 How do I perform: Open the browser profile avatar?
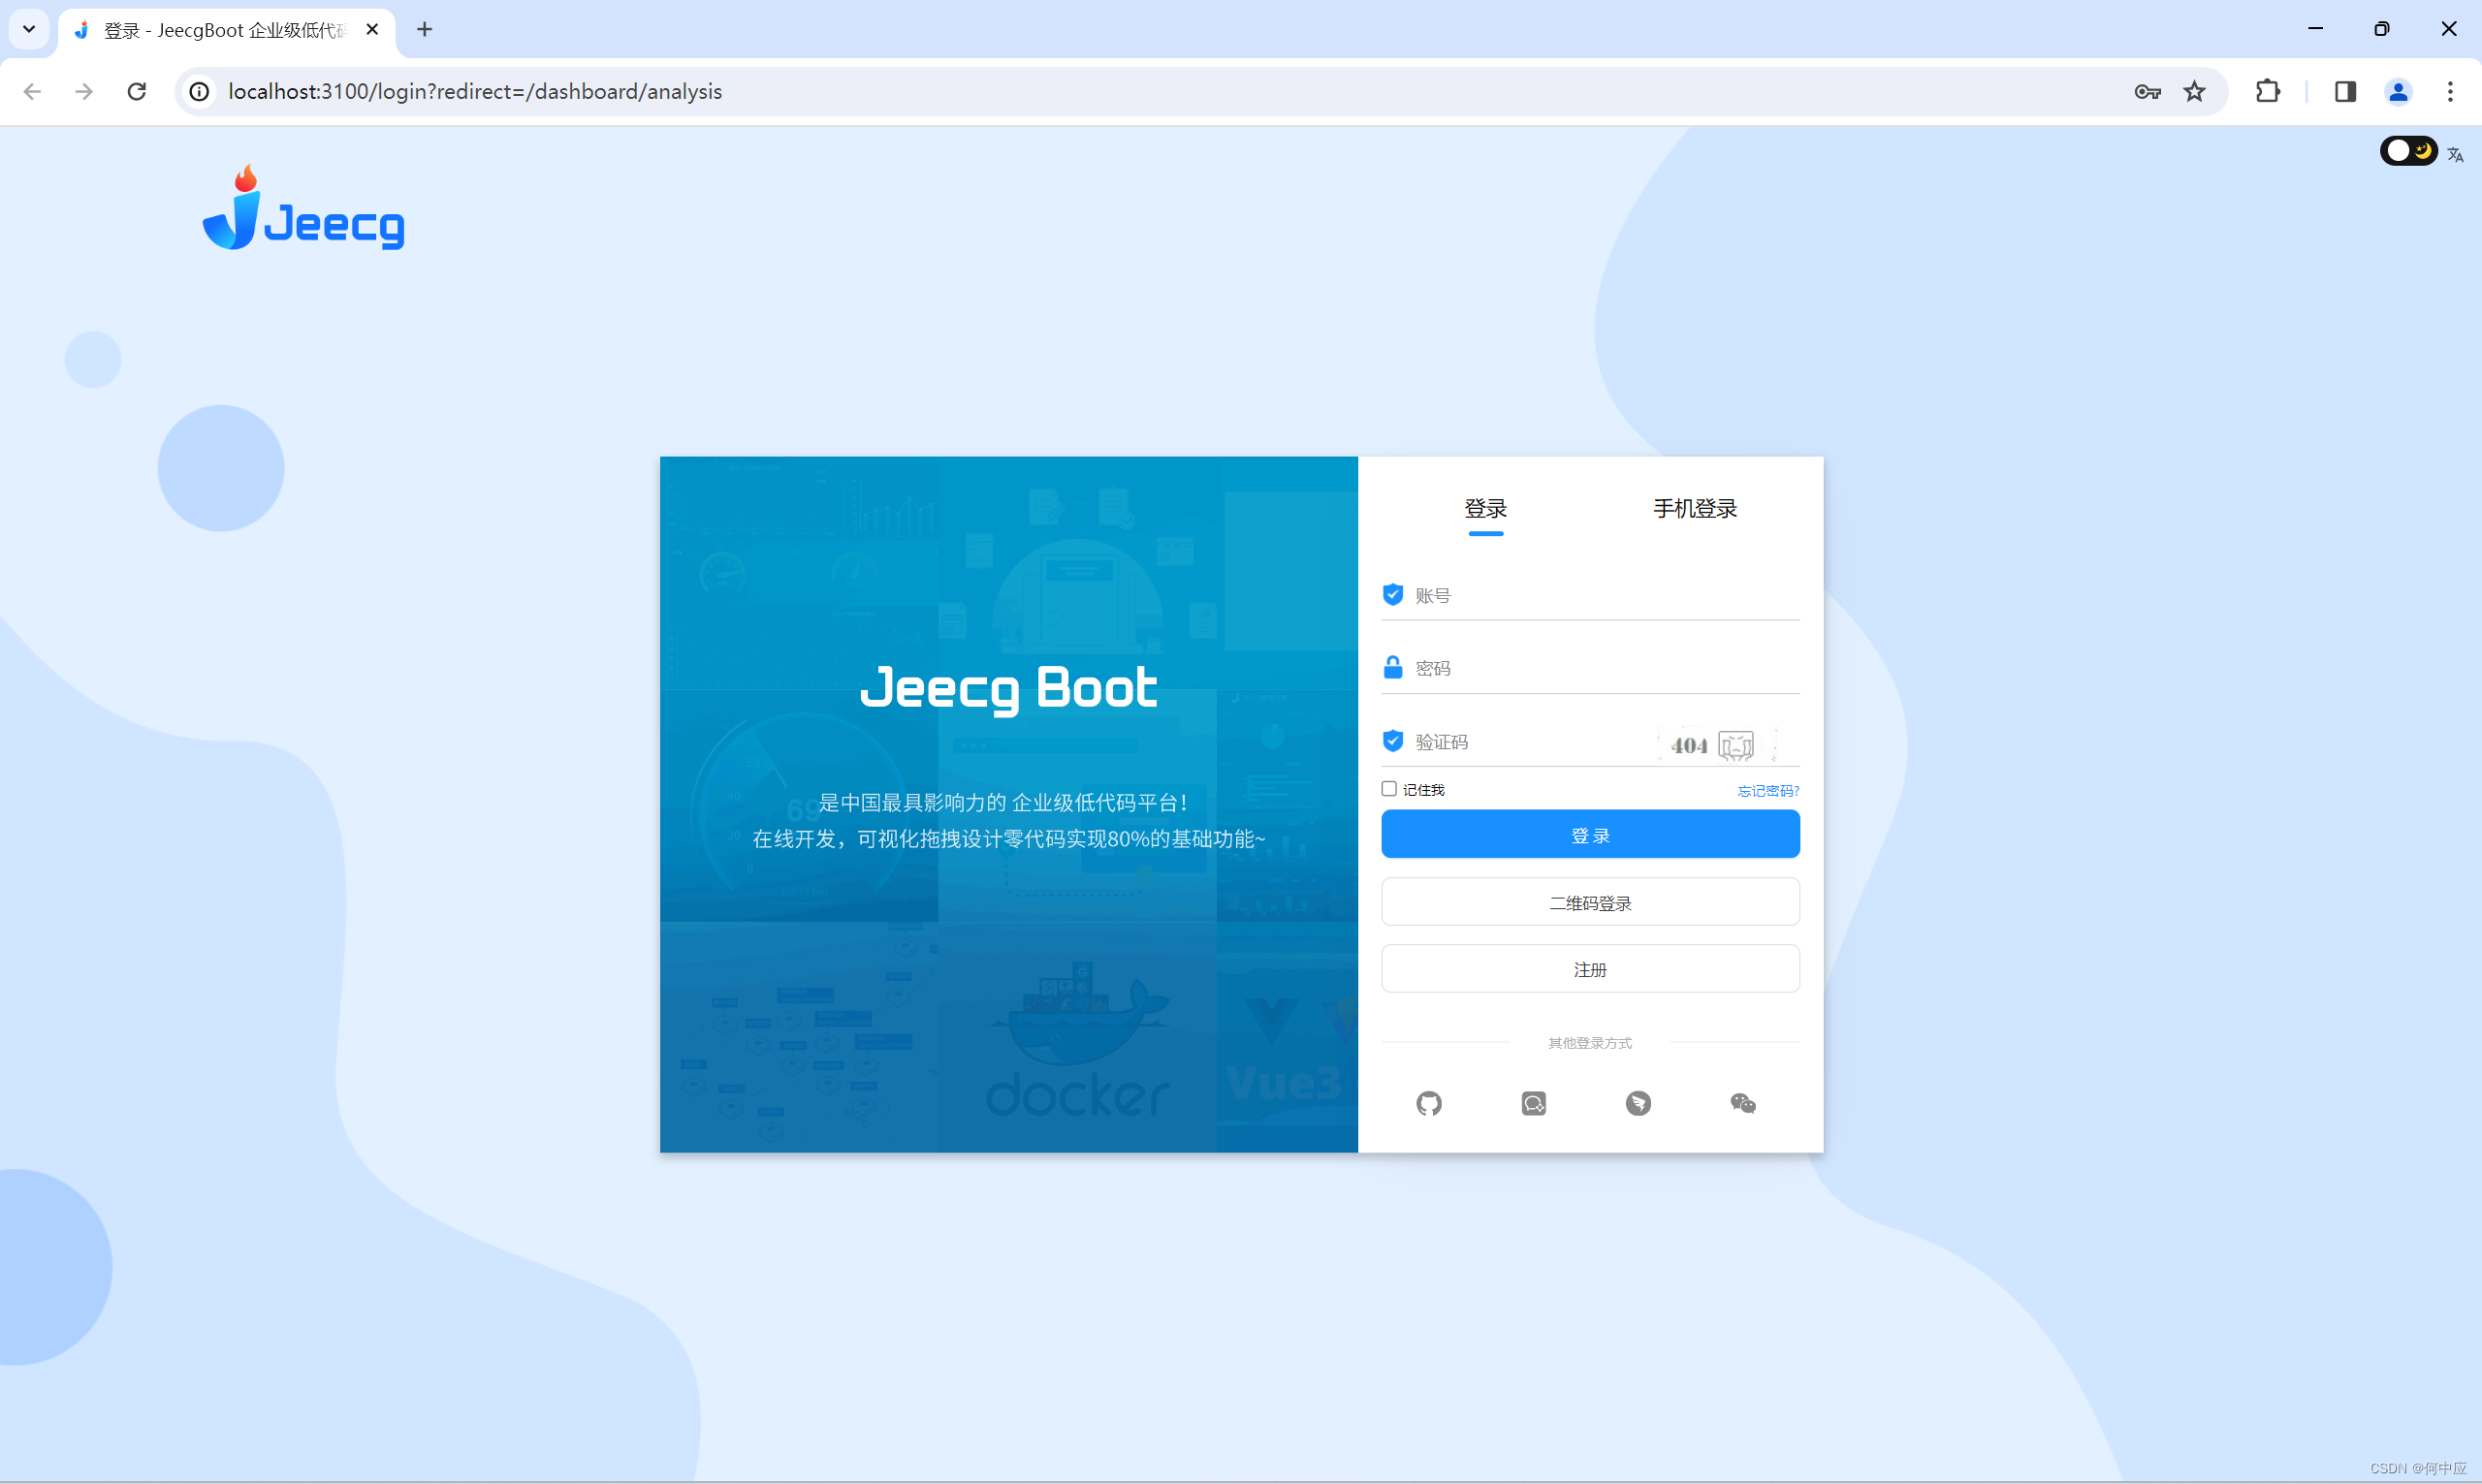click(2398, 91)
